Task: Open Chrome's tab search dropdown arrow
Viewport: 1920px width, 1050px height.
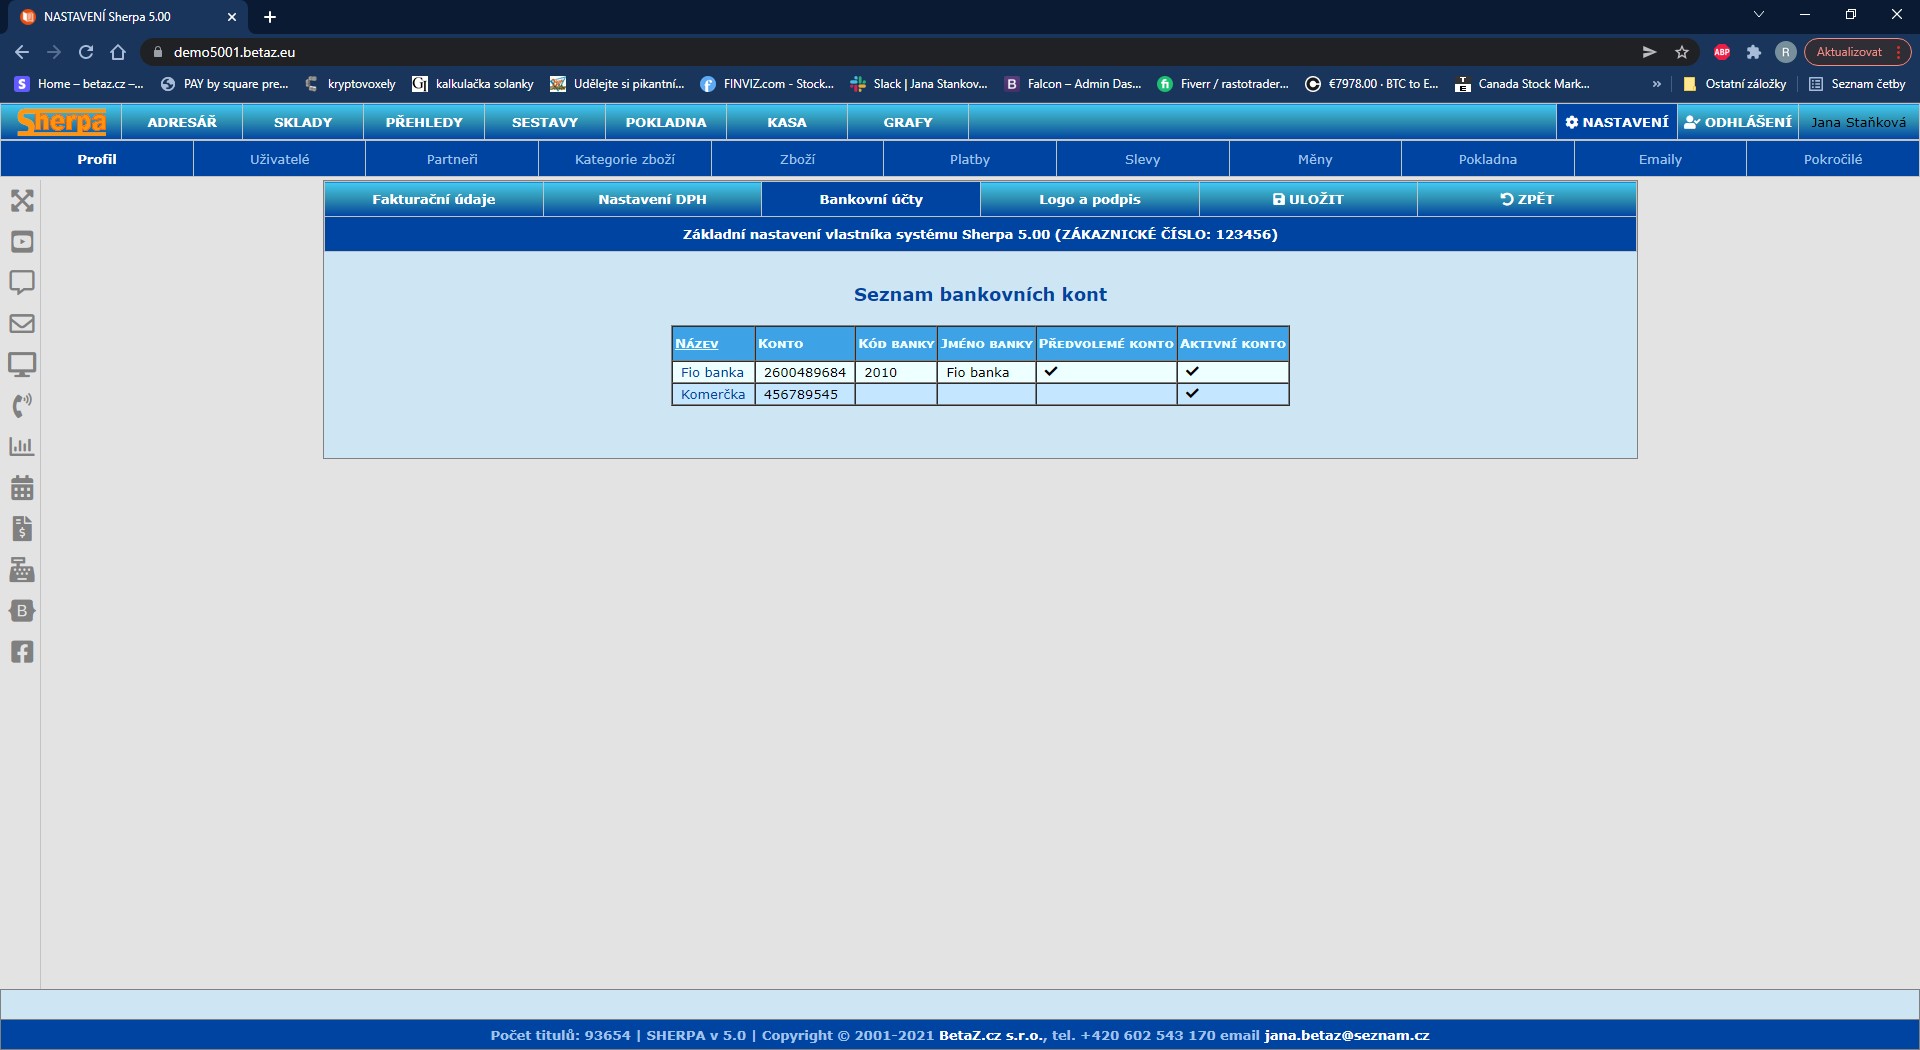Action: (1759, 15)
